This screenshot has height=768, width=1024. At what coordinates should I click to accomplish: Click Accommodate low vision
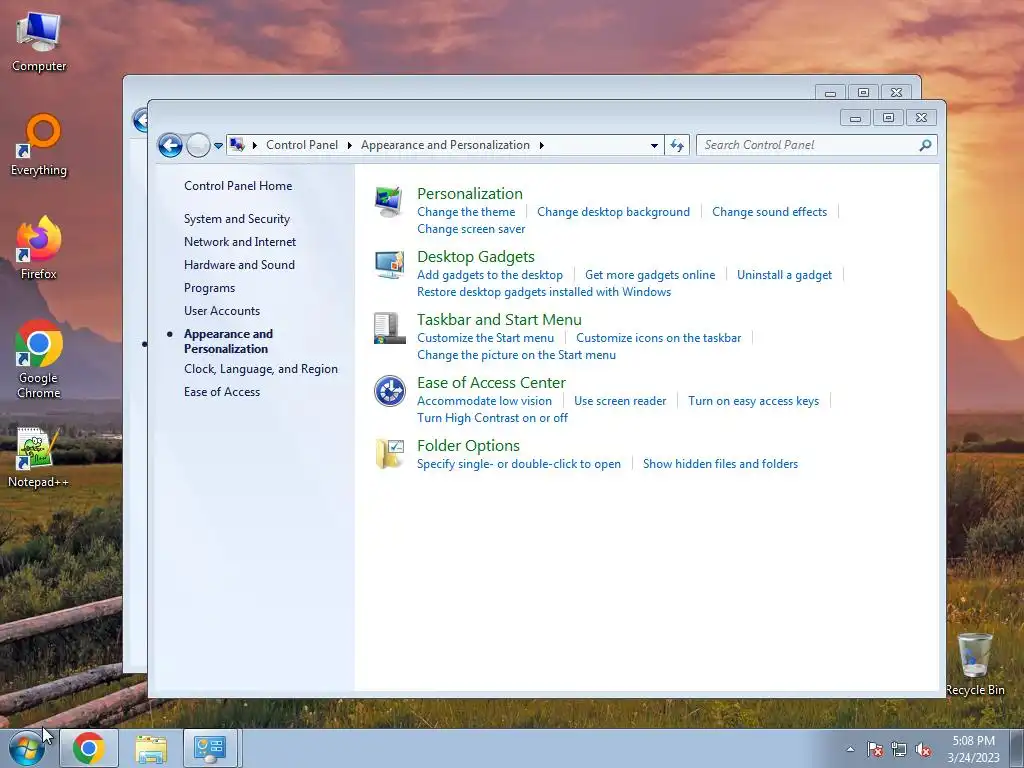pos(485,401)
